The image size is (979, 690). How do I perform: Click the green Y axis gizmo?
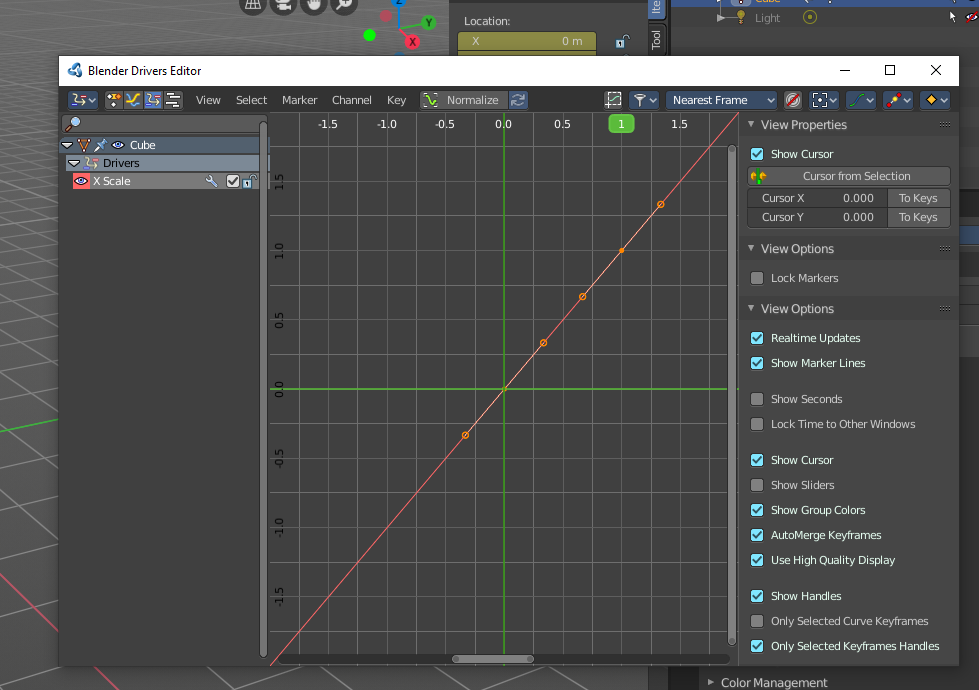(x=428, y=23)
